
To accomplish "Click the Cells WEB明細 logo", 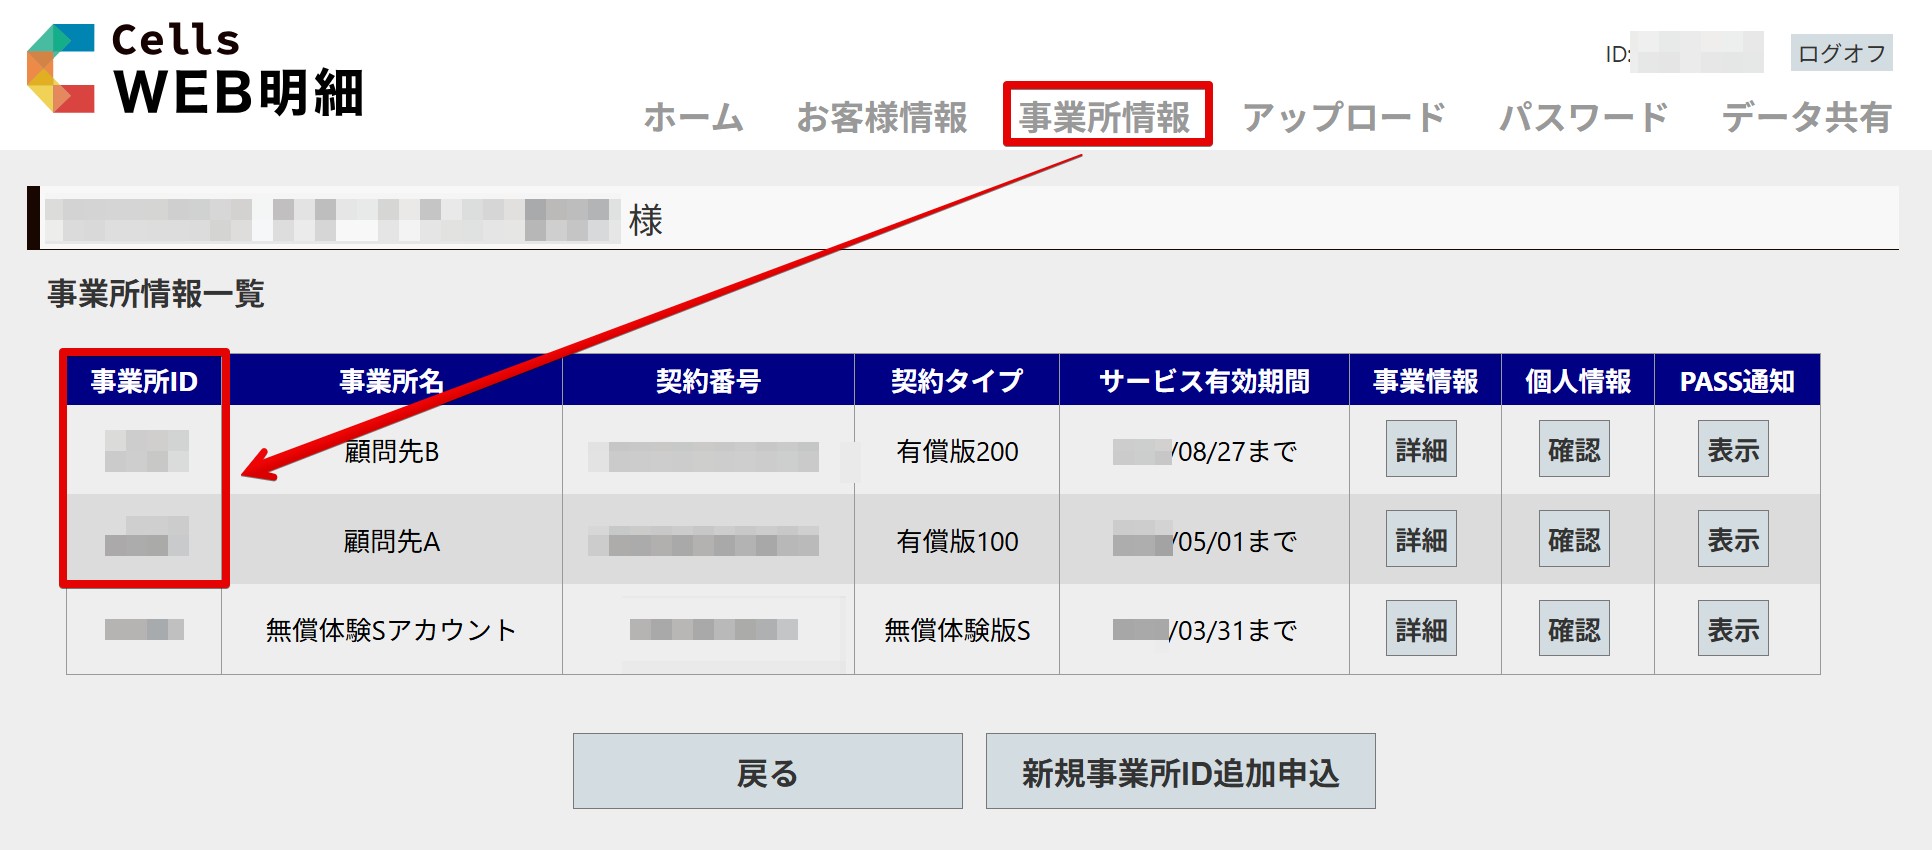I will tap(195, 70).
